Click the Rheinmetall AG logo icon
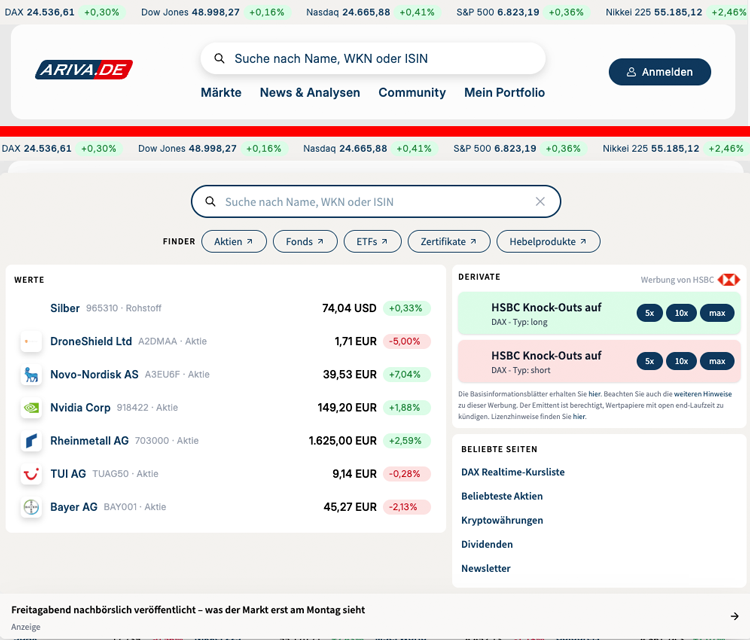Screen dimensions: 750x640 (31, 441)
